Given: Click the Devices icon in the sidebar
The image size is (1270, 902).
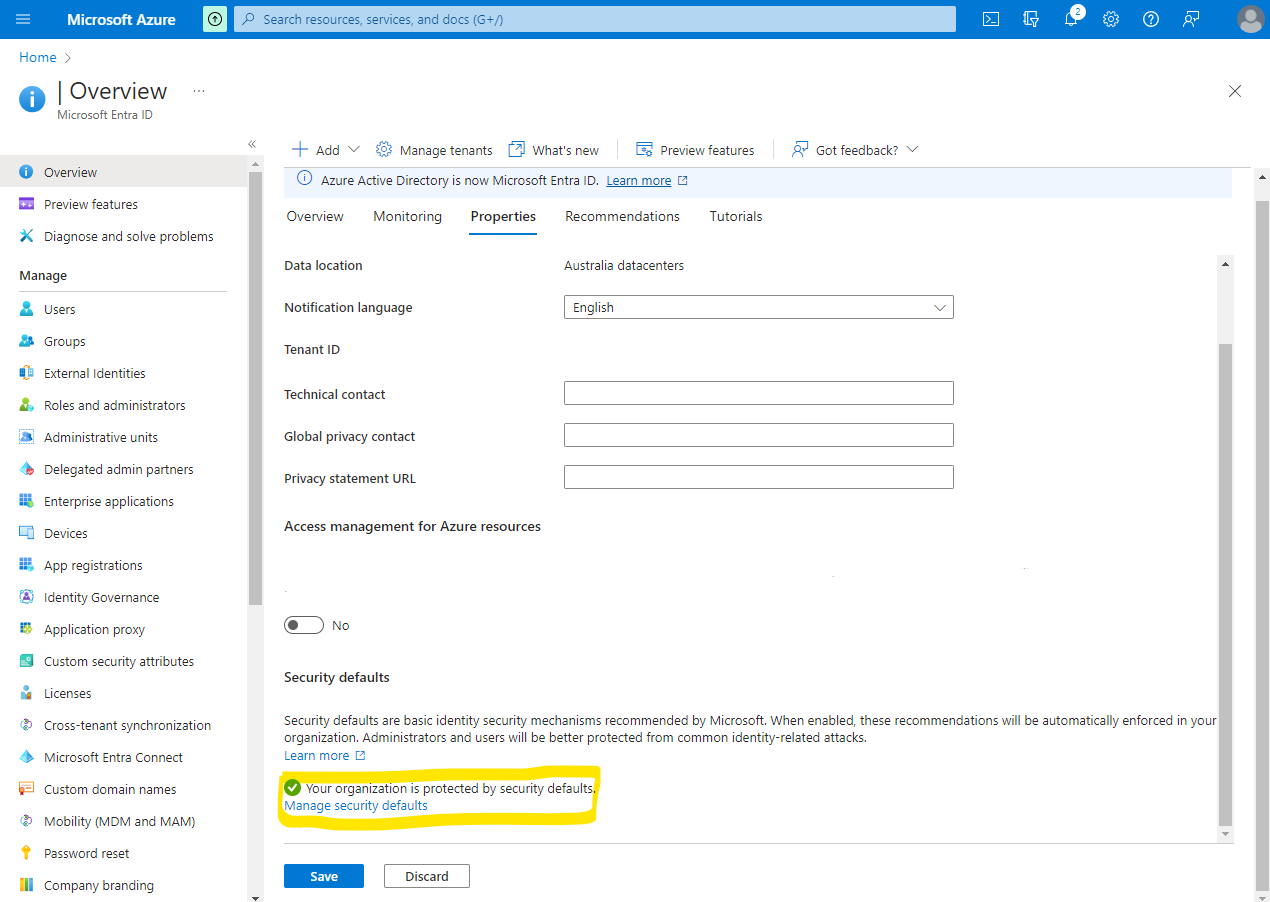Looking at the screenshot, I should point(27,533).
